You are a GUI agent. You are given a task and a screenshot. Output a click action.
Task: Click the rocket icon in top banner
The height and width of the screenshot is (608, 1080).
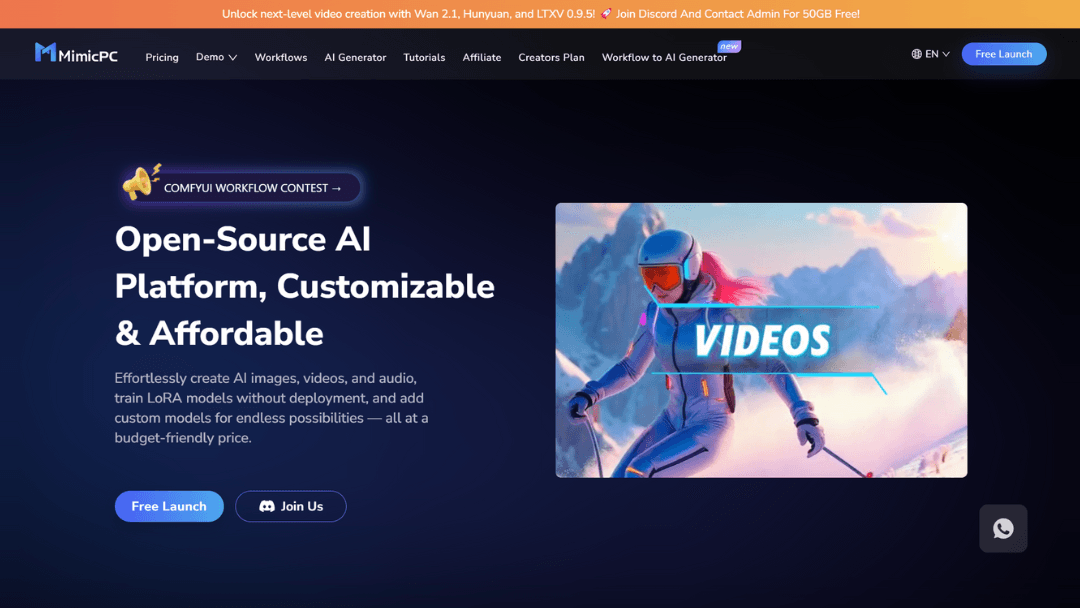tap(606, 14)
